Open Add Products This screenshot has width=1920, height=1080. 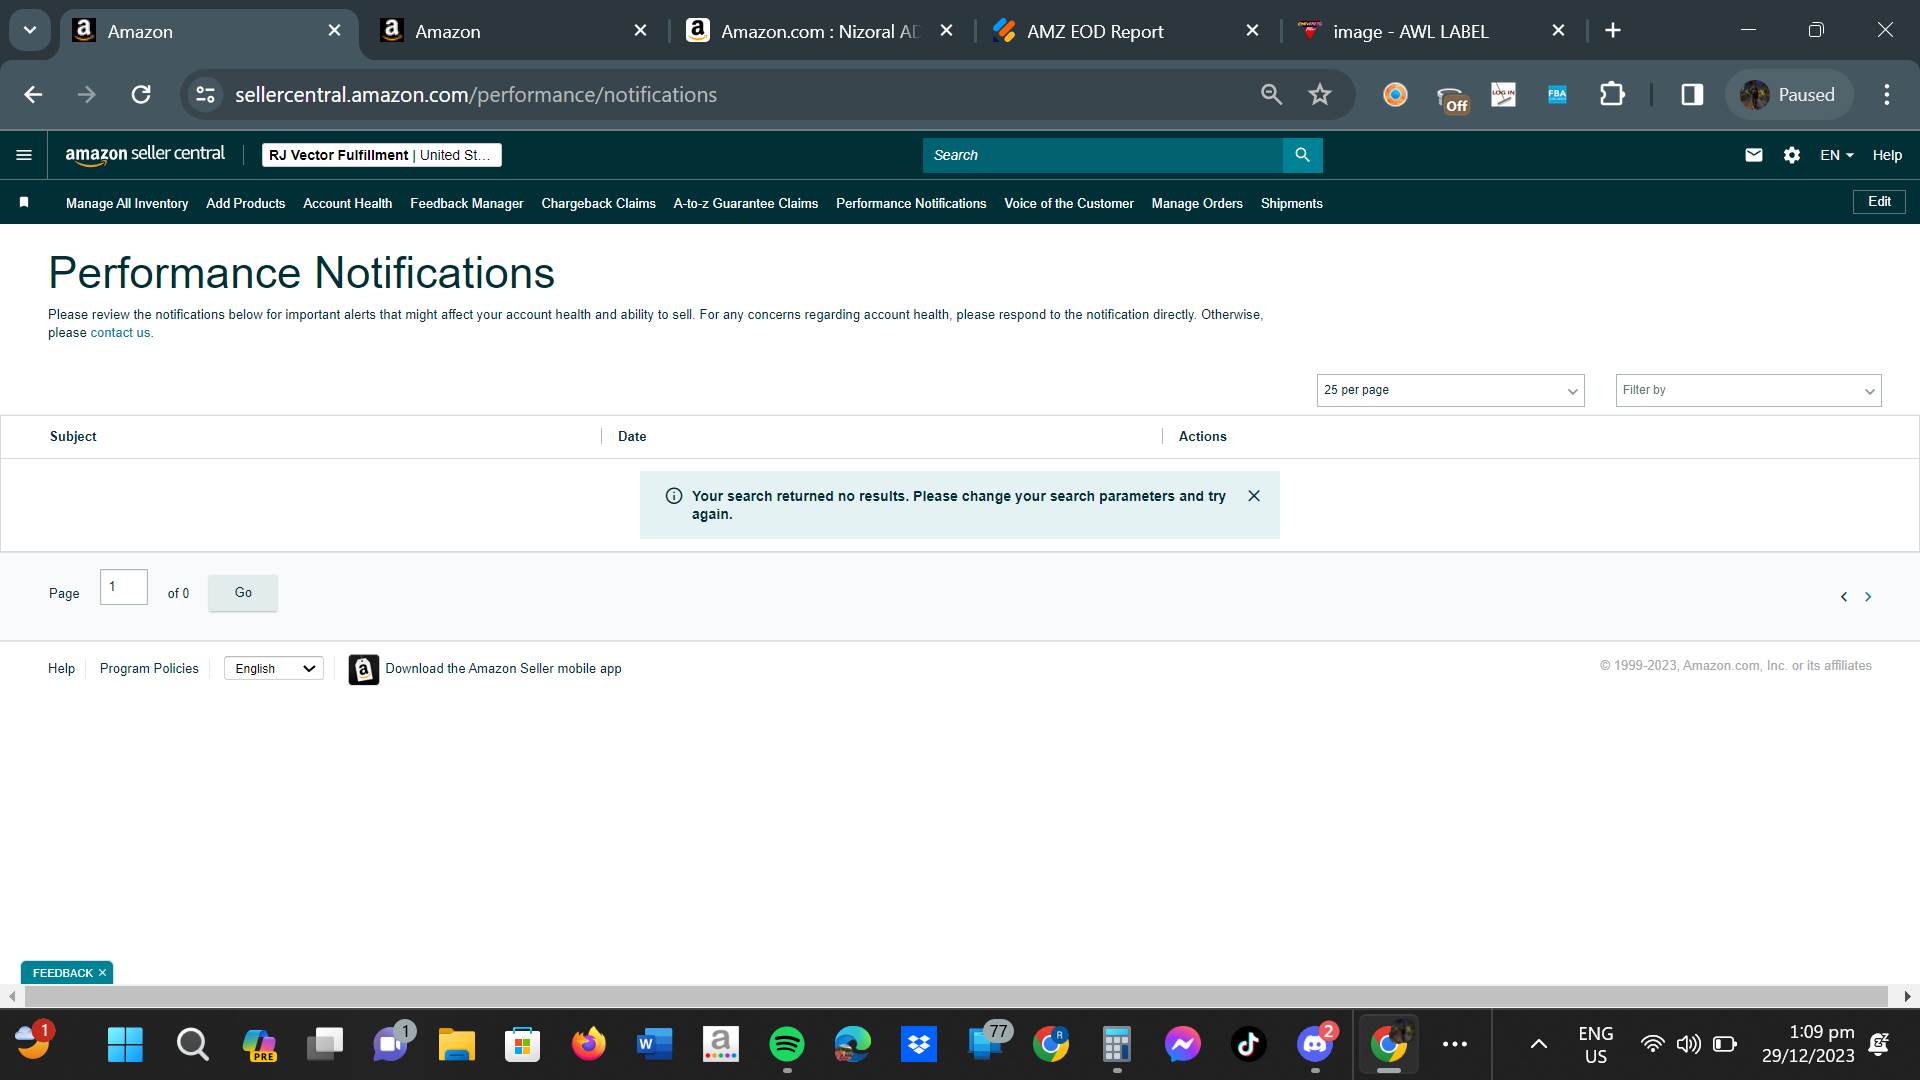(246, 203)
